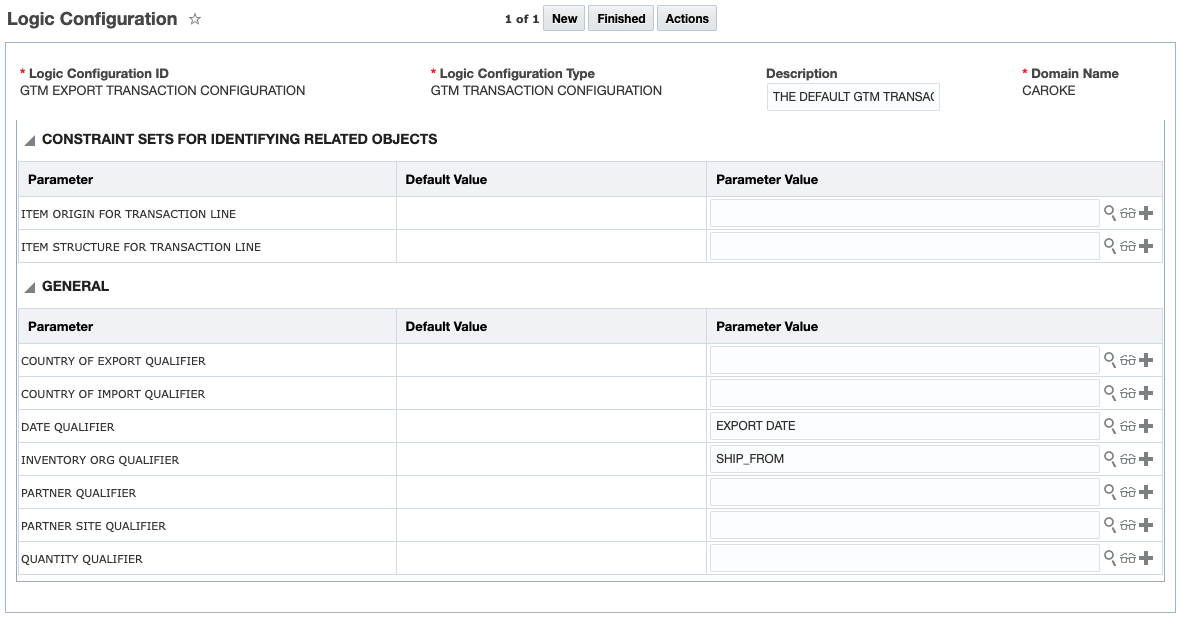Click glasses icon for Country of Export Qualifier
Viewport: 1180px width, 618px height.
click(x=1128, y=360)
